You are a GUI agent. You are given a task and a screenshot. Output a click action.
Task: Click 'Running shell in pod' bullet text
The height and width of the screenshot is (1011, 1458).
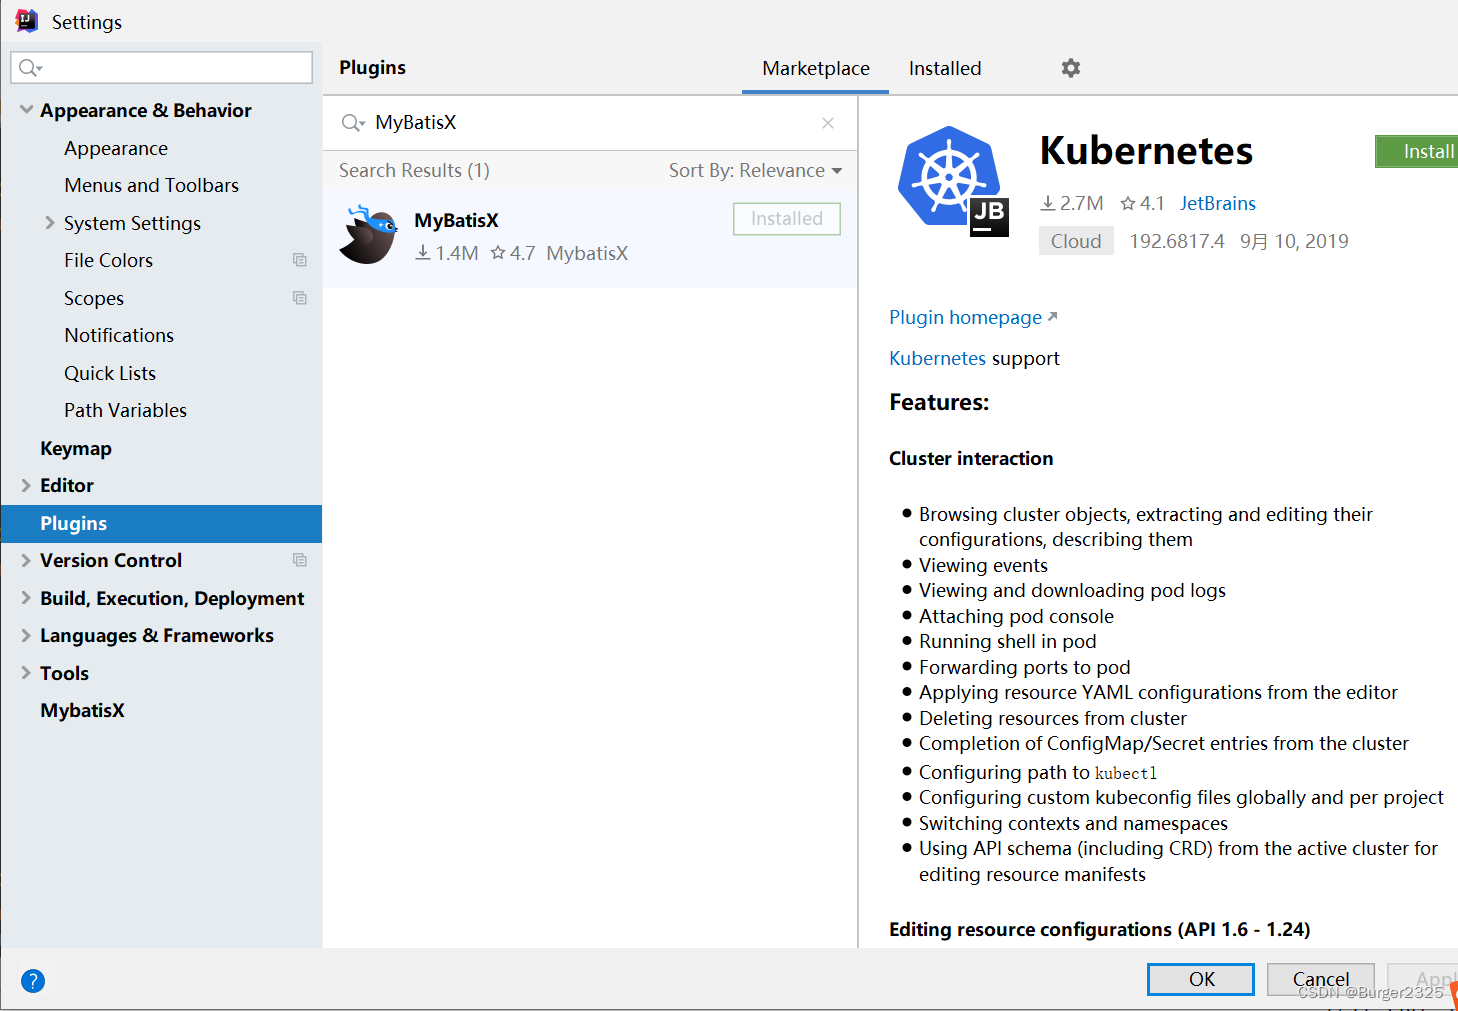(1007, 641)
